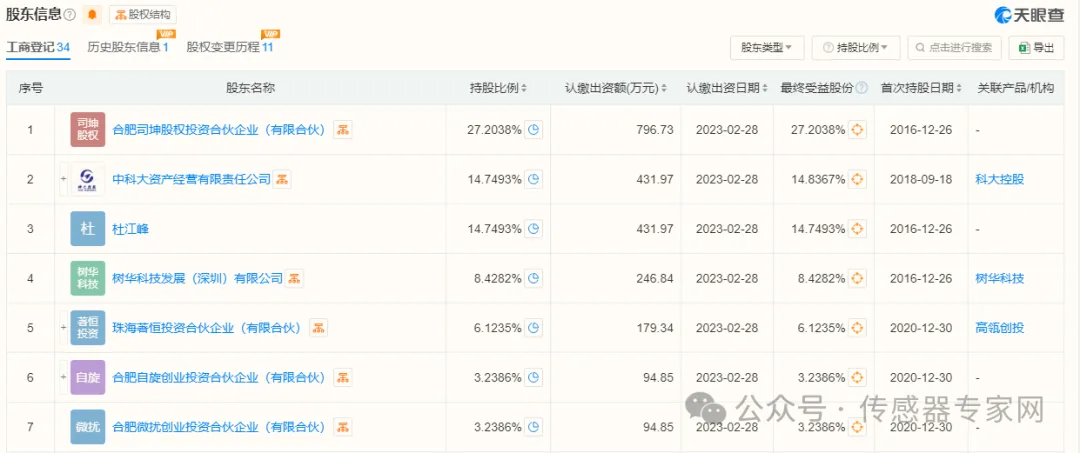
Task: Expand the 珠海蕃恒投资合伙企业 row
Action: 63,328
